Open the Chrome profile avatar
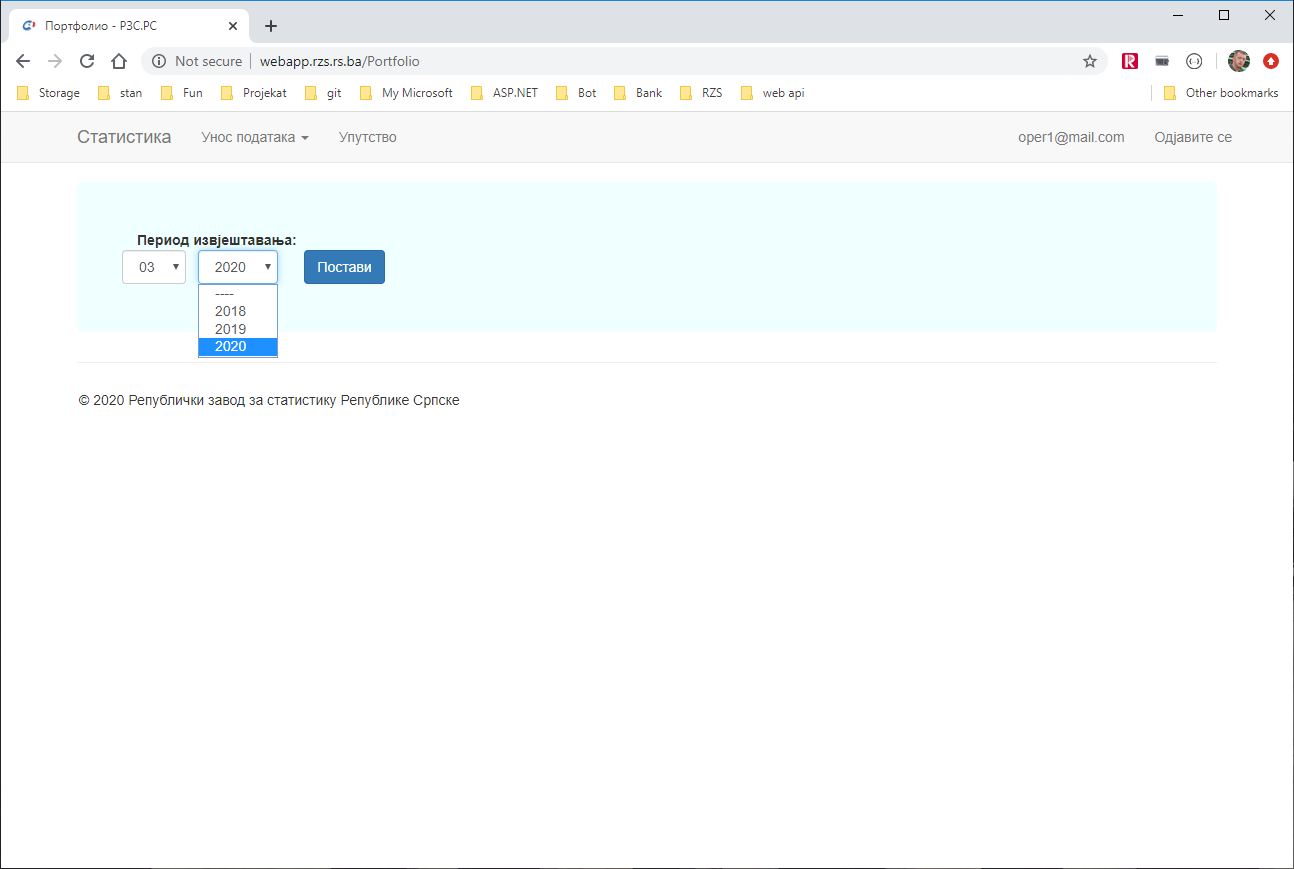 (1239, 61)
